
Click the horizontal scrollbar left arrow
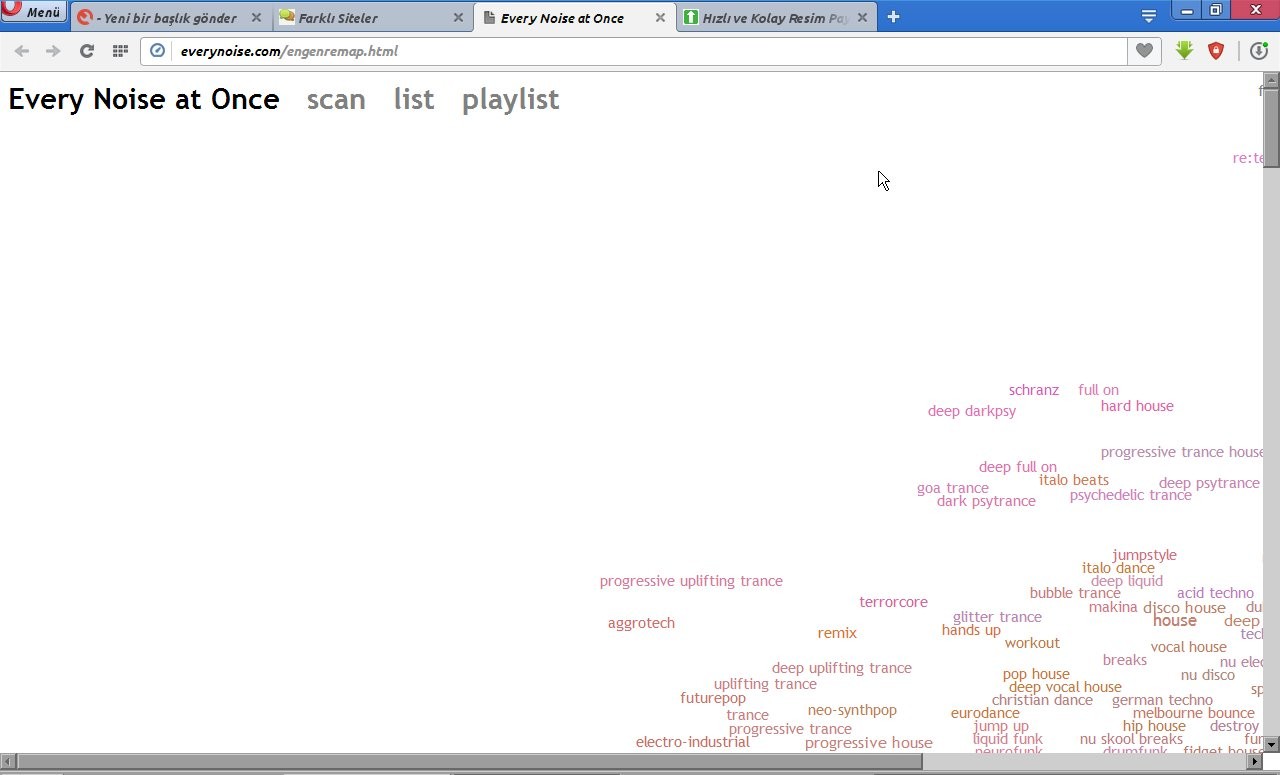8,763
